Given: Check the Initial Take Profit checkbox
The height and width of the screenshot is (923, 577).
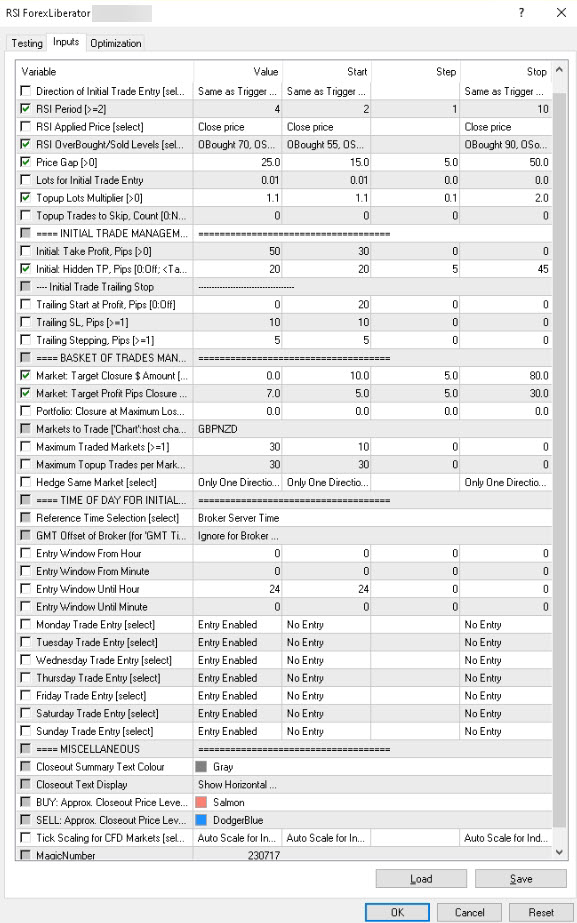Looking at the screenshot, I should tap(25, 251).
